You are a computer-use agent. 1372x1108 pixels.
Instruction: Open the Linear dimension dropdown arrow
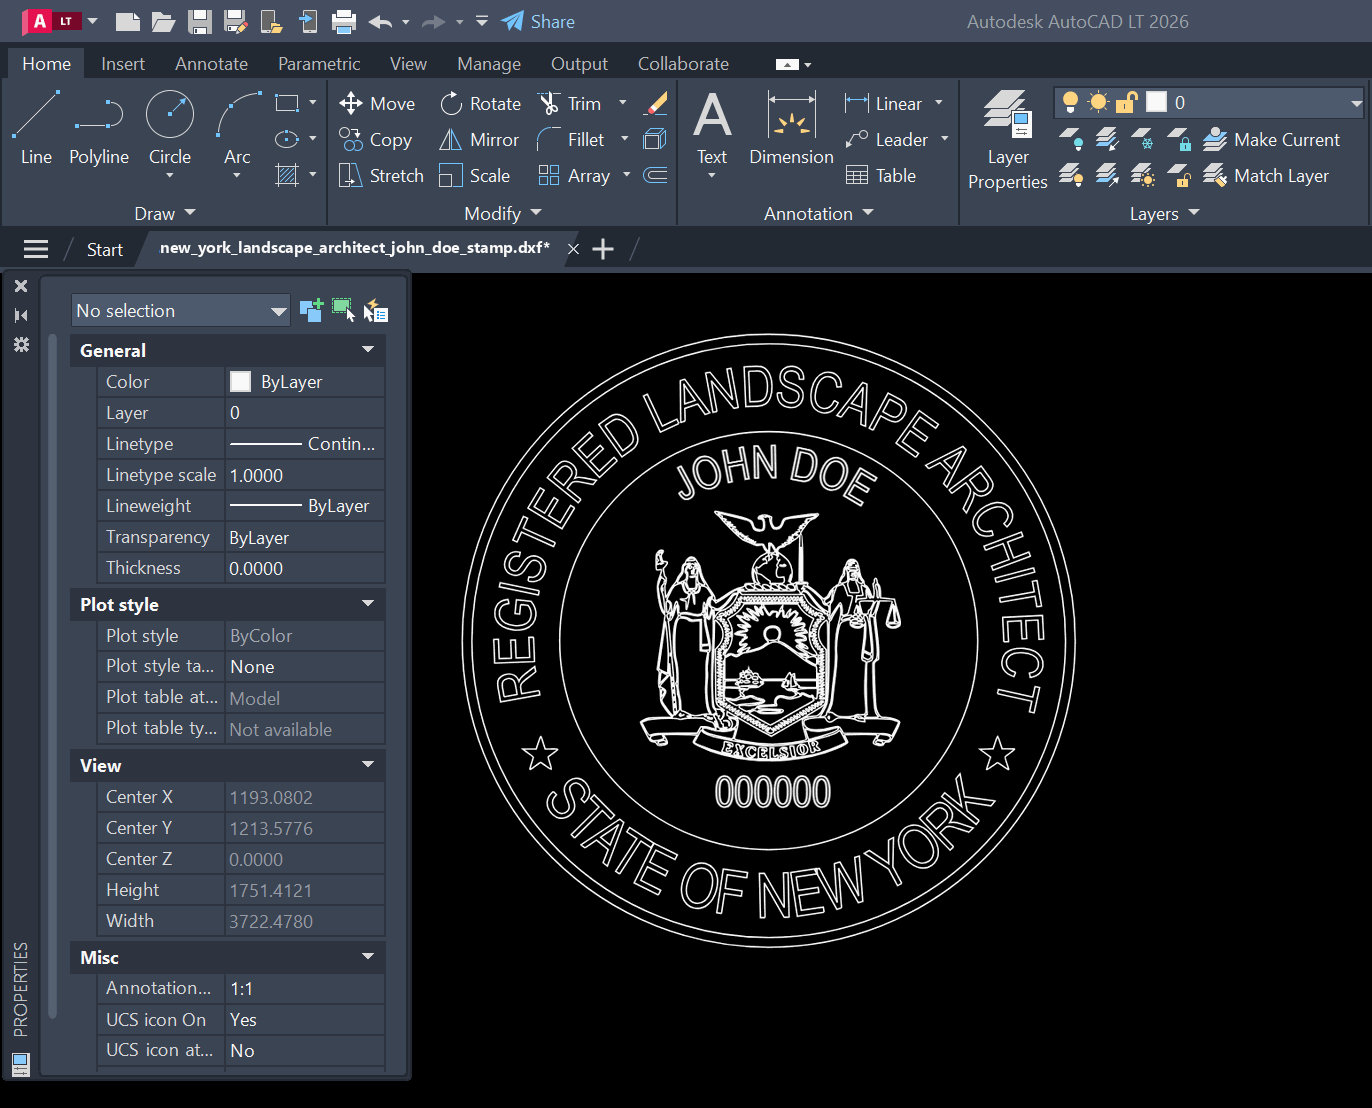pos(939,103)
